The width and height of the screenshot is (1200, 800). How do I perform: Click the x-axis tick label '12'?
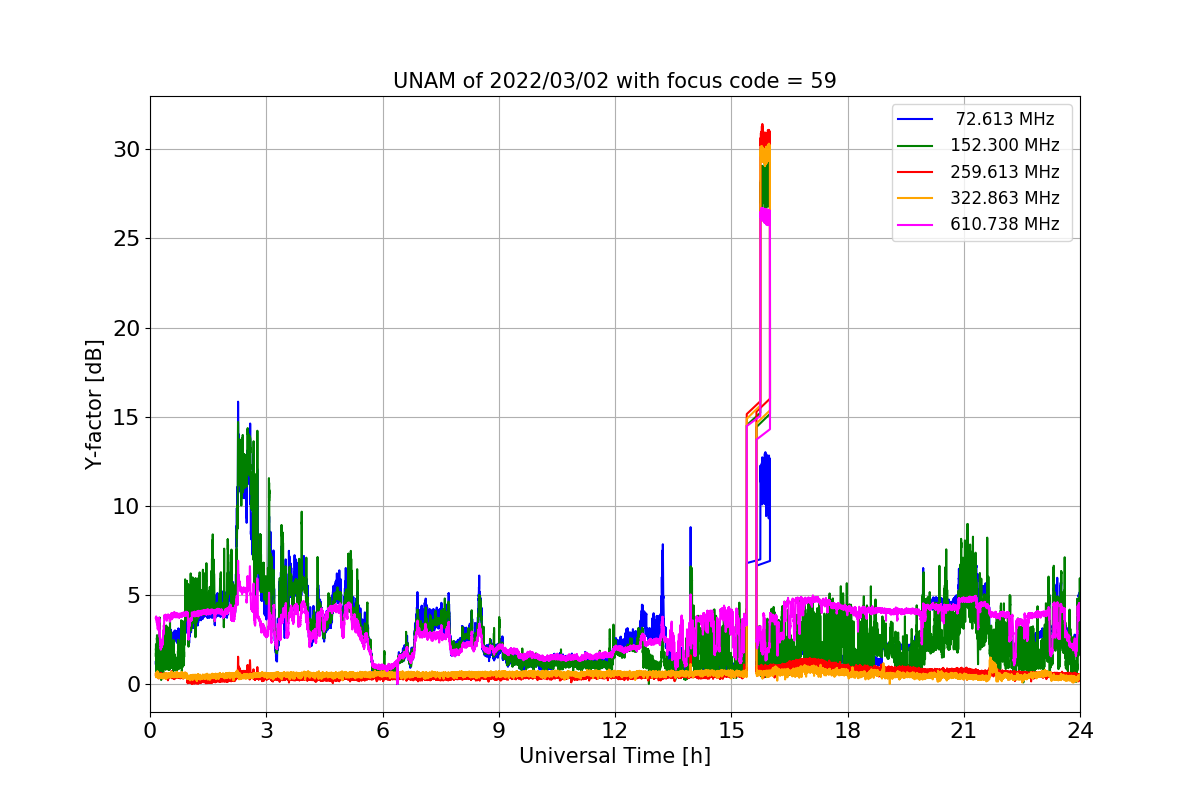(x=615, y=730)
